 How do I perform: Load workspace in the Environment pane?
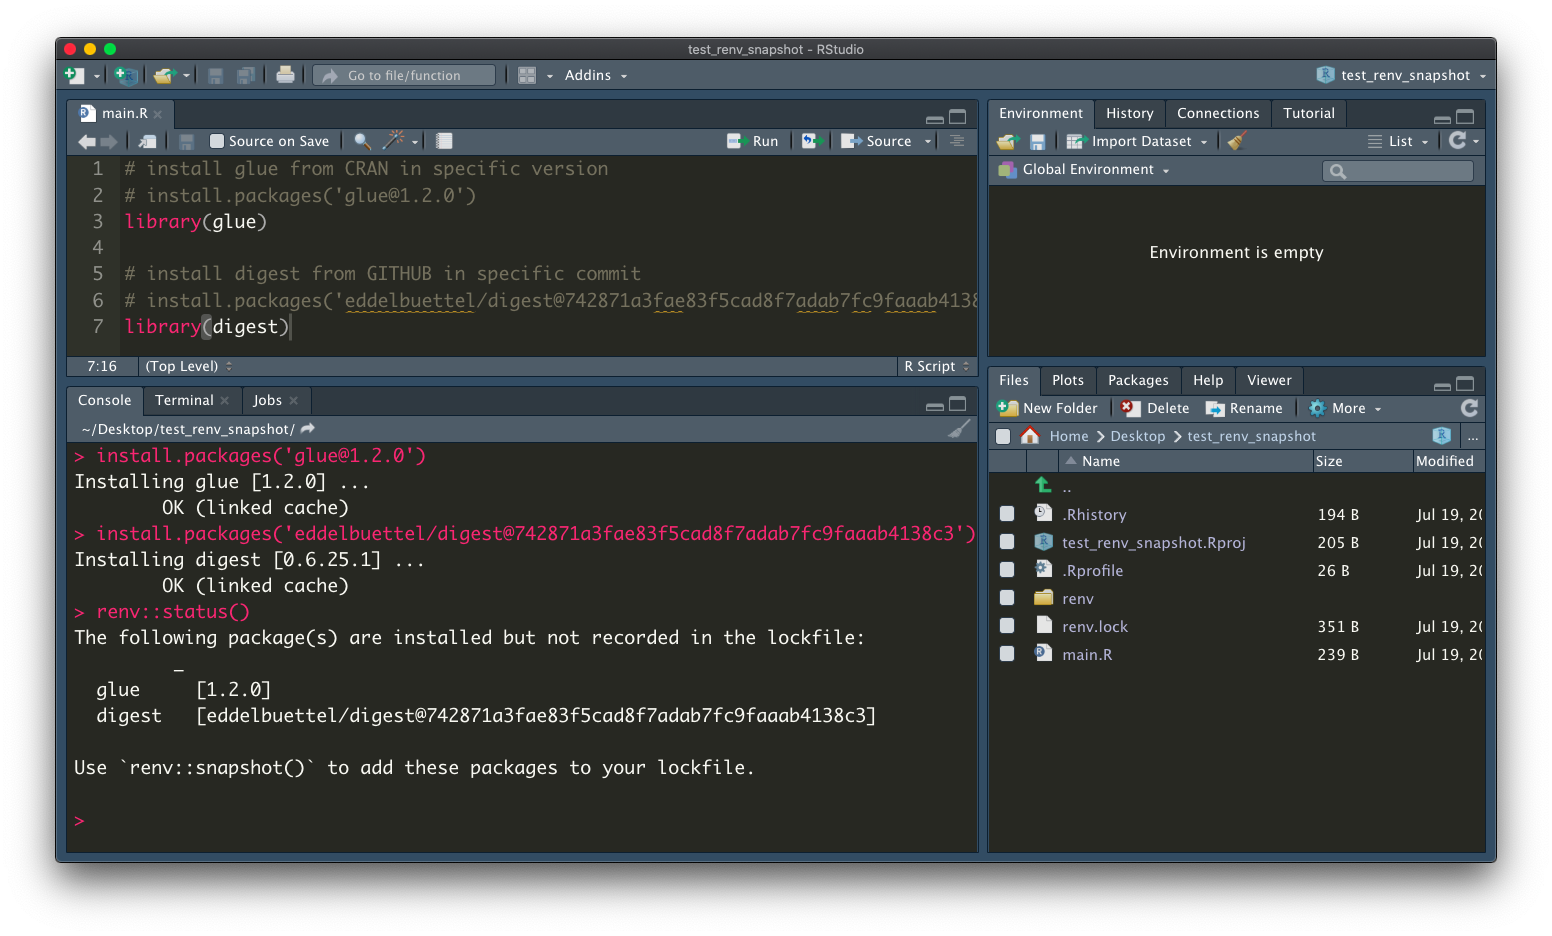click(x=1008, y=142)
